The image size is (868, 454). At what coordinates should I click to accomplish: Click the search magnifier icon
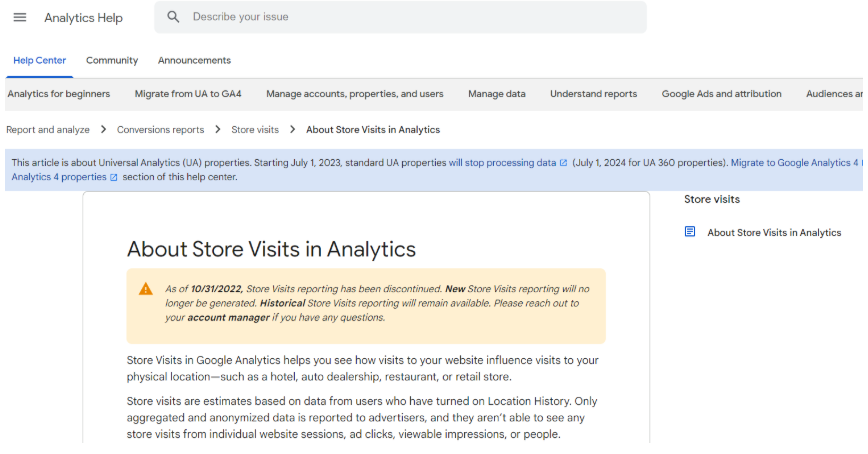point(174,17)
